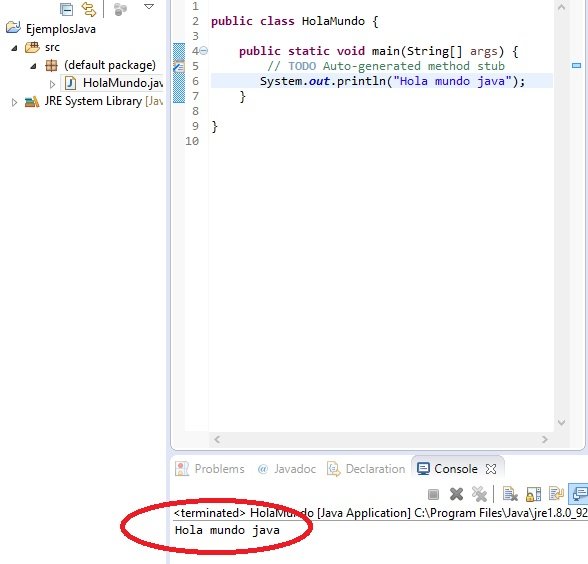Image resolution: width=588 pixels, height=564 pixels.
Task: Switch to the Javadoc tab
Action: [287, 469]
